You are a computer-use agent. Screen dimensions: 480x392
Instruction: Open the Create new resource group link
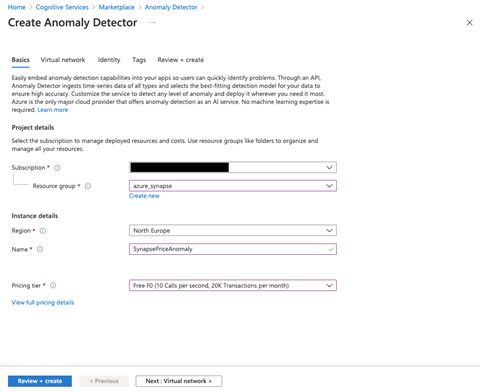tap(144, 196)
